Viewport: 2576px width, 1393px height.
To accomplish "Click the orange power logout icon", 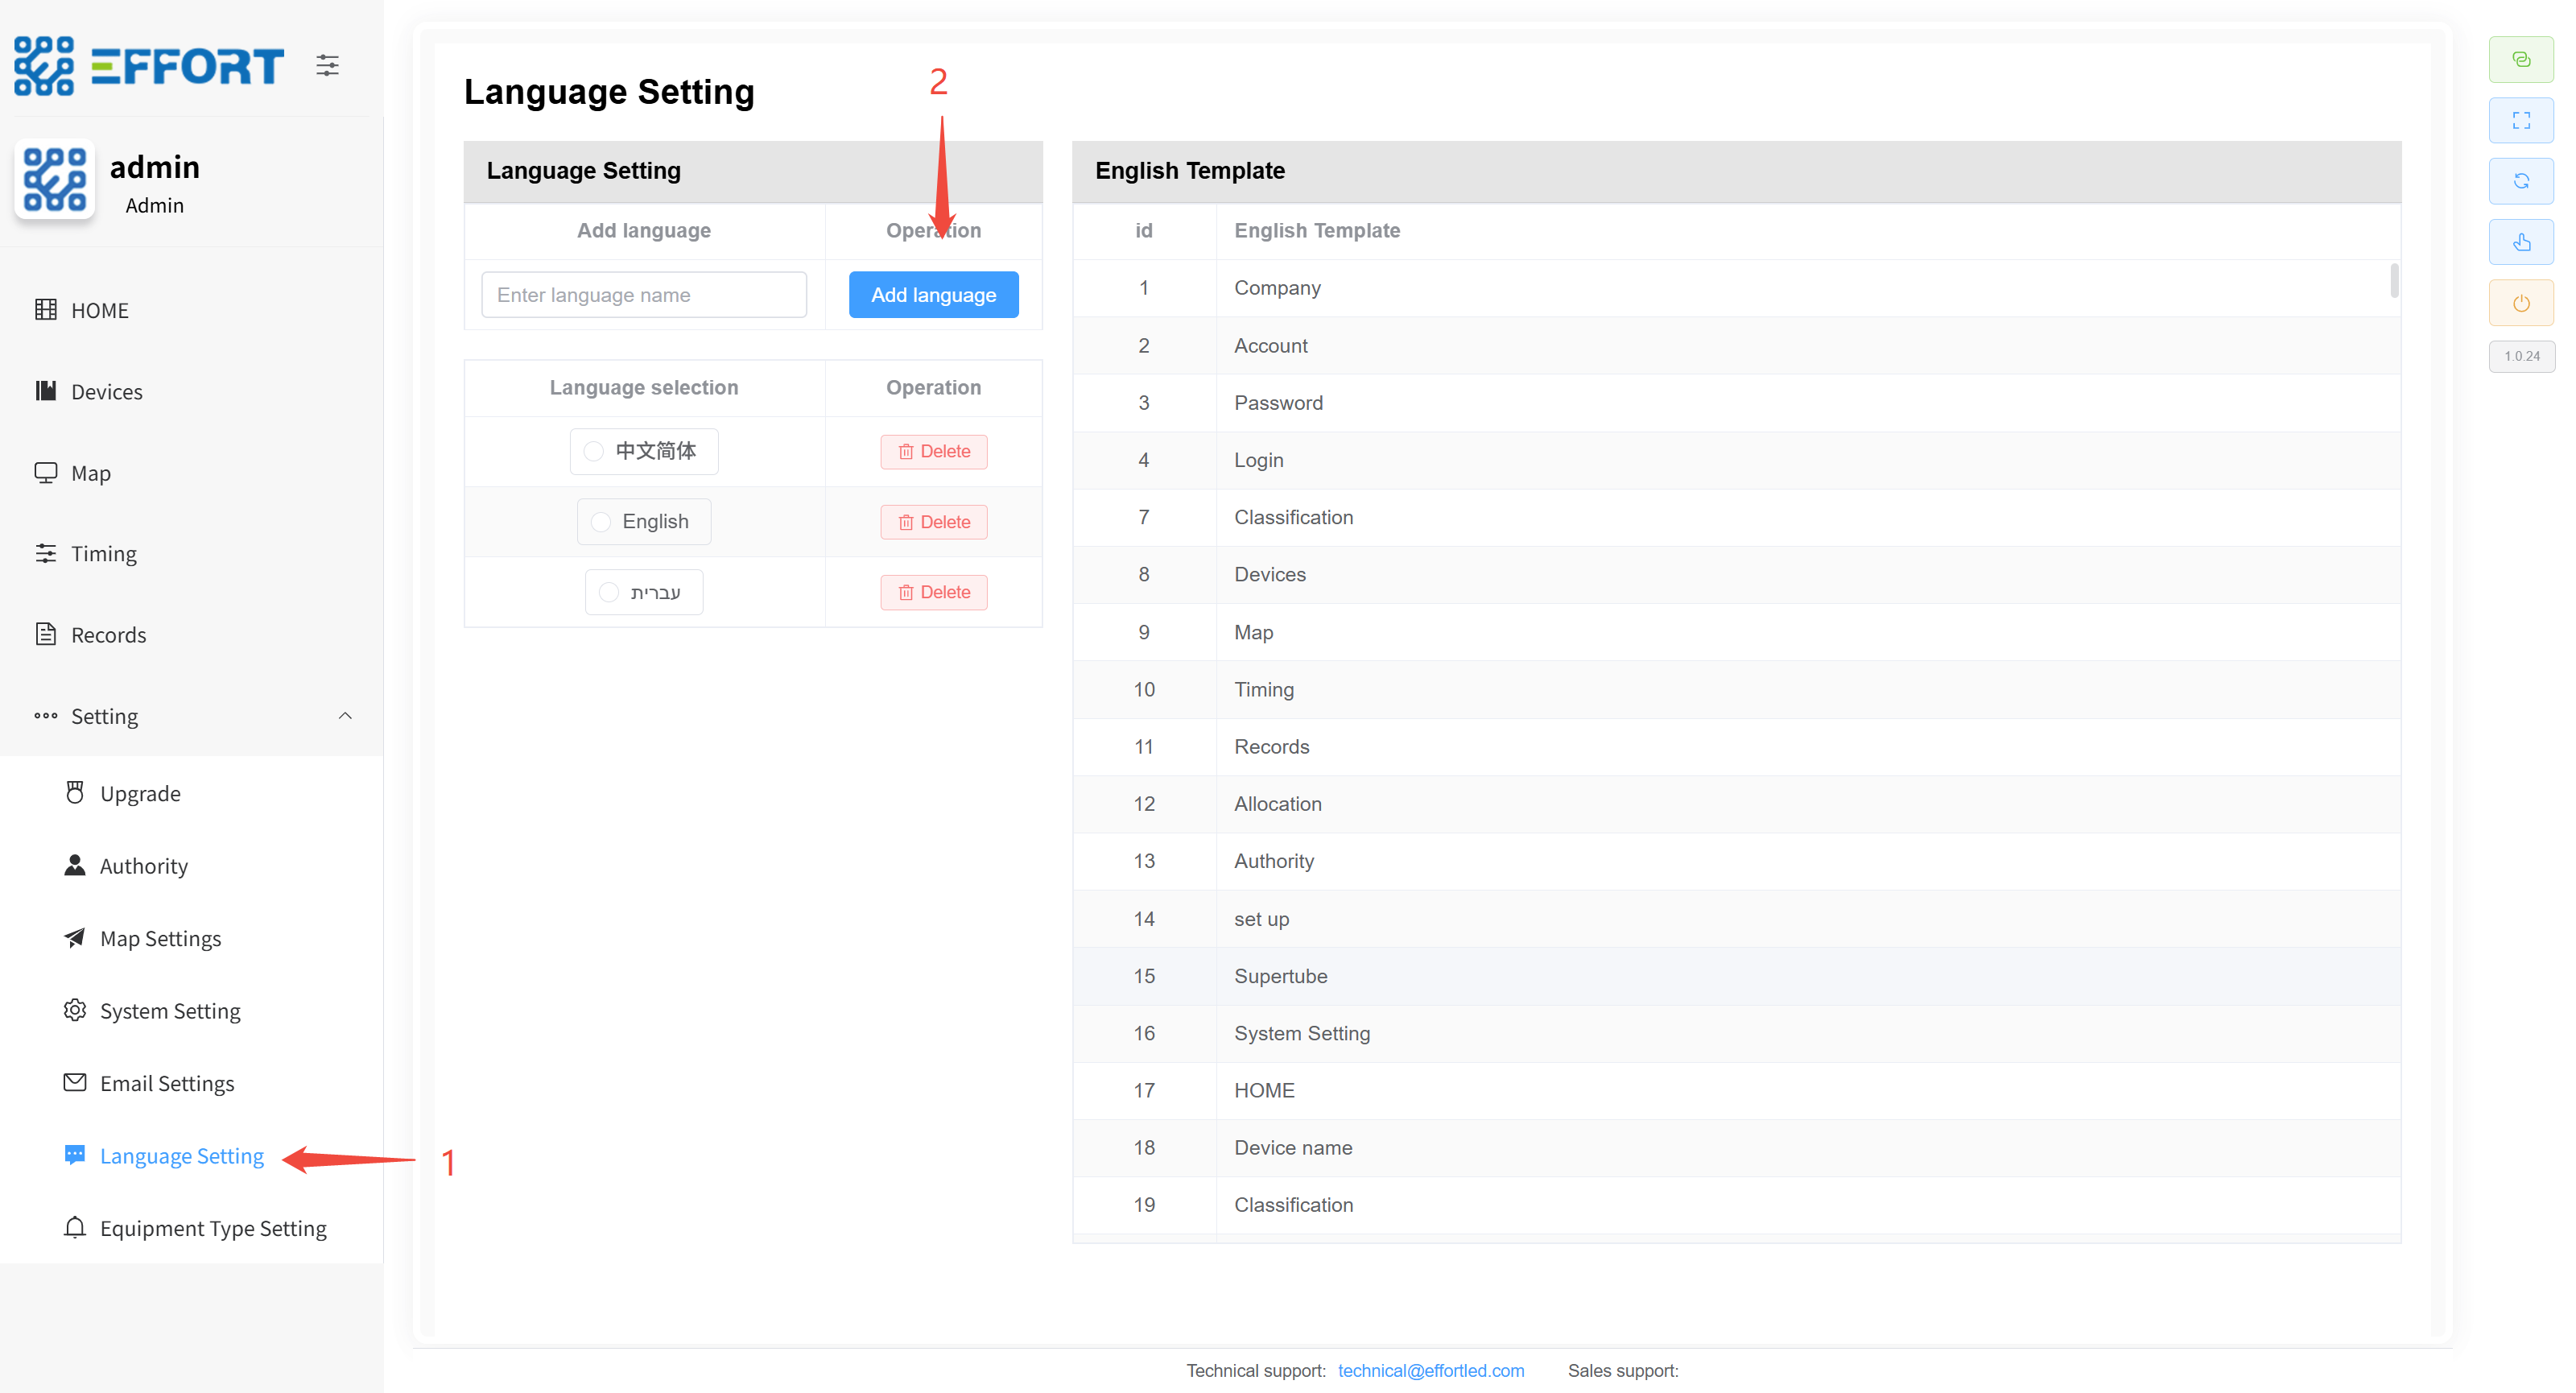I will [x=2520, y=303].
